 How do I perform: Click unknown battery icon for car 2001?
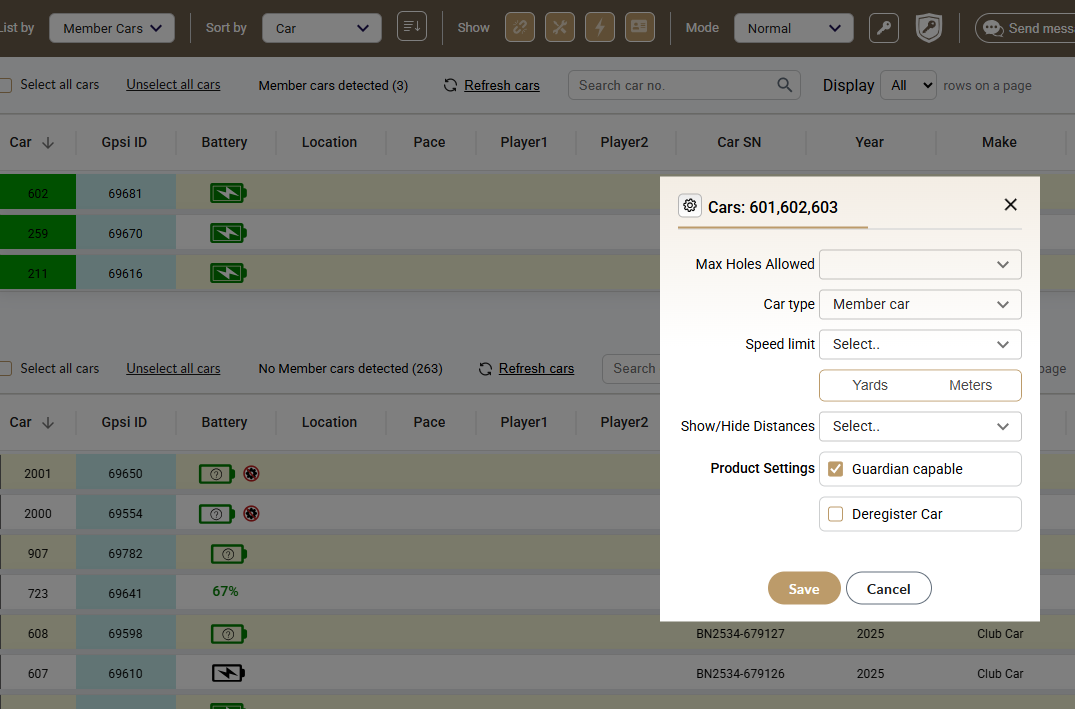click(x=217, y=474)
